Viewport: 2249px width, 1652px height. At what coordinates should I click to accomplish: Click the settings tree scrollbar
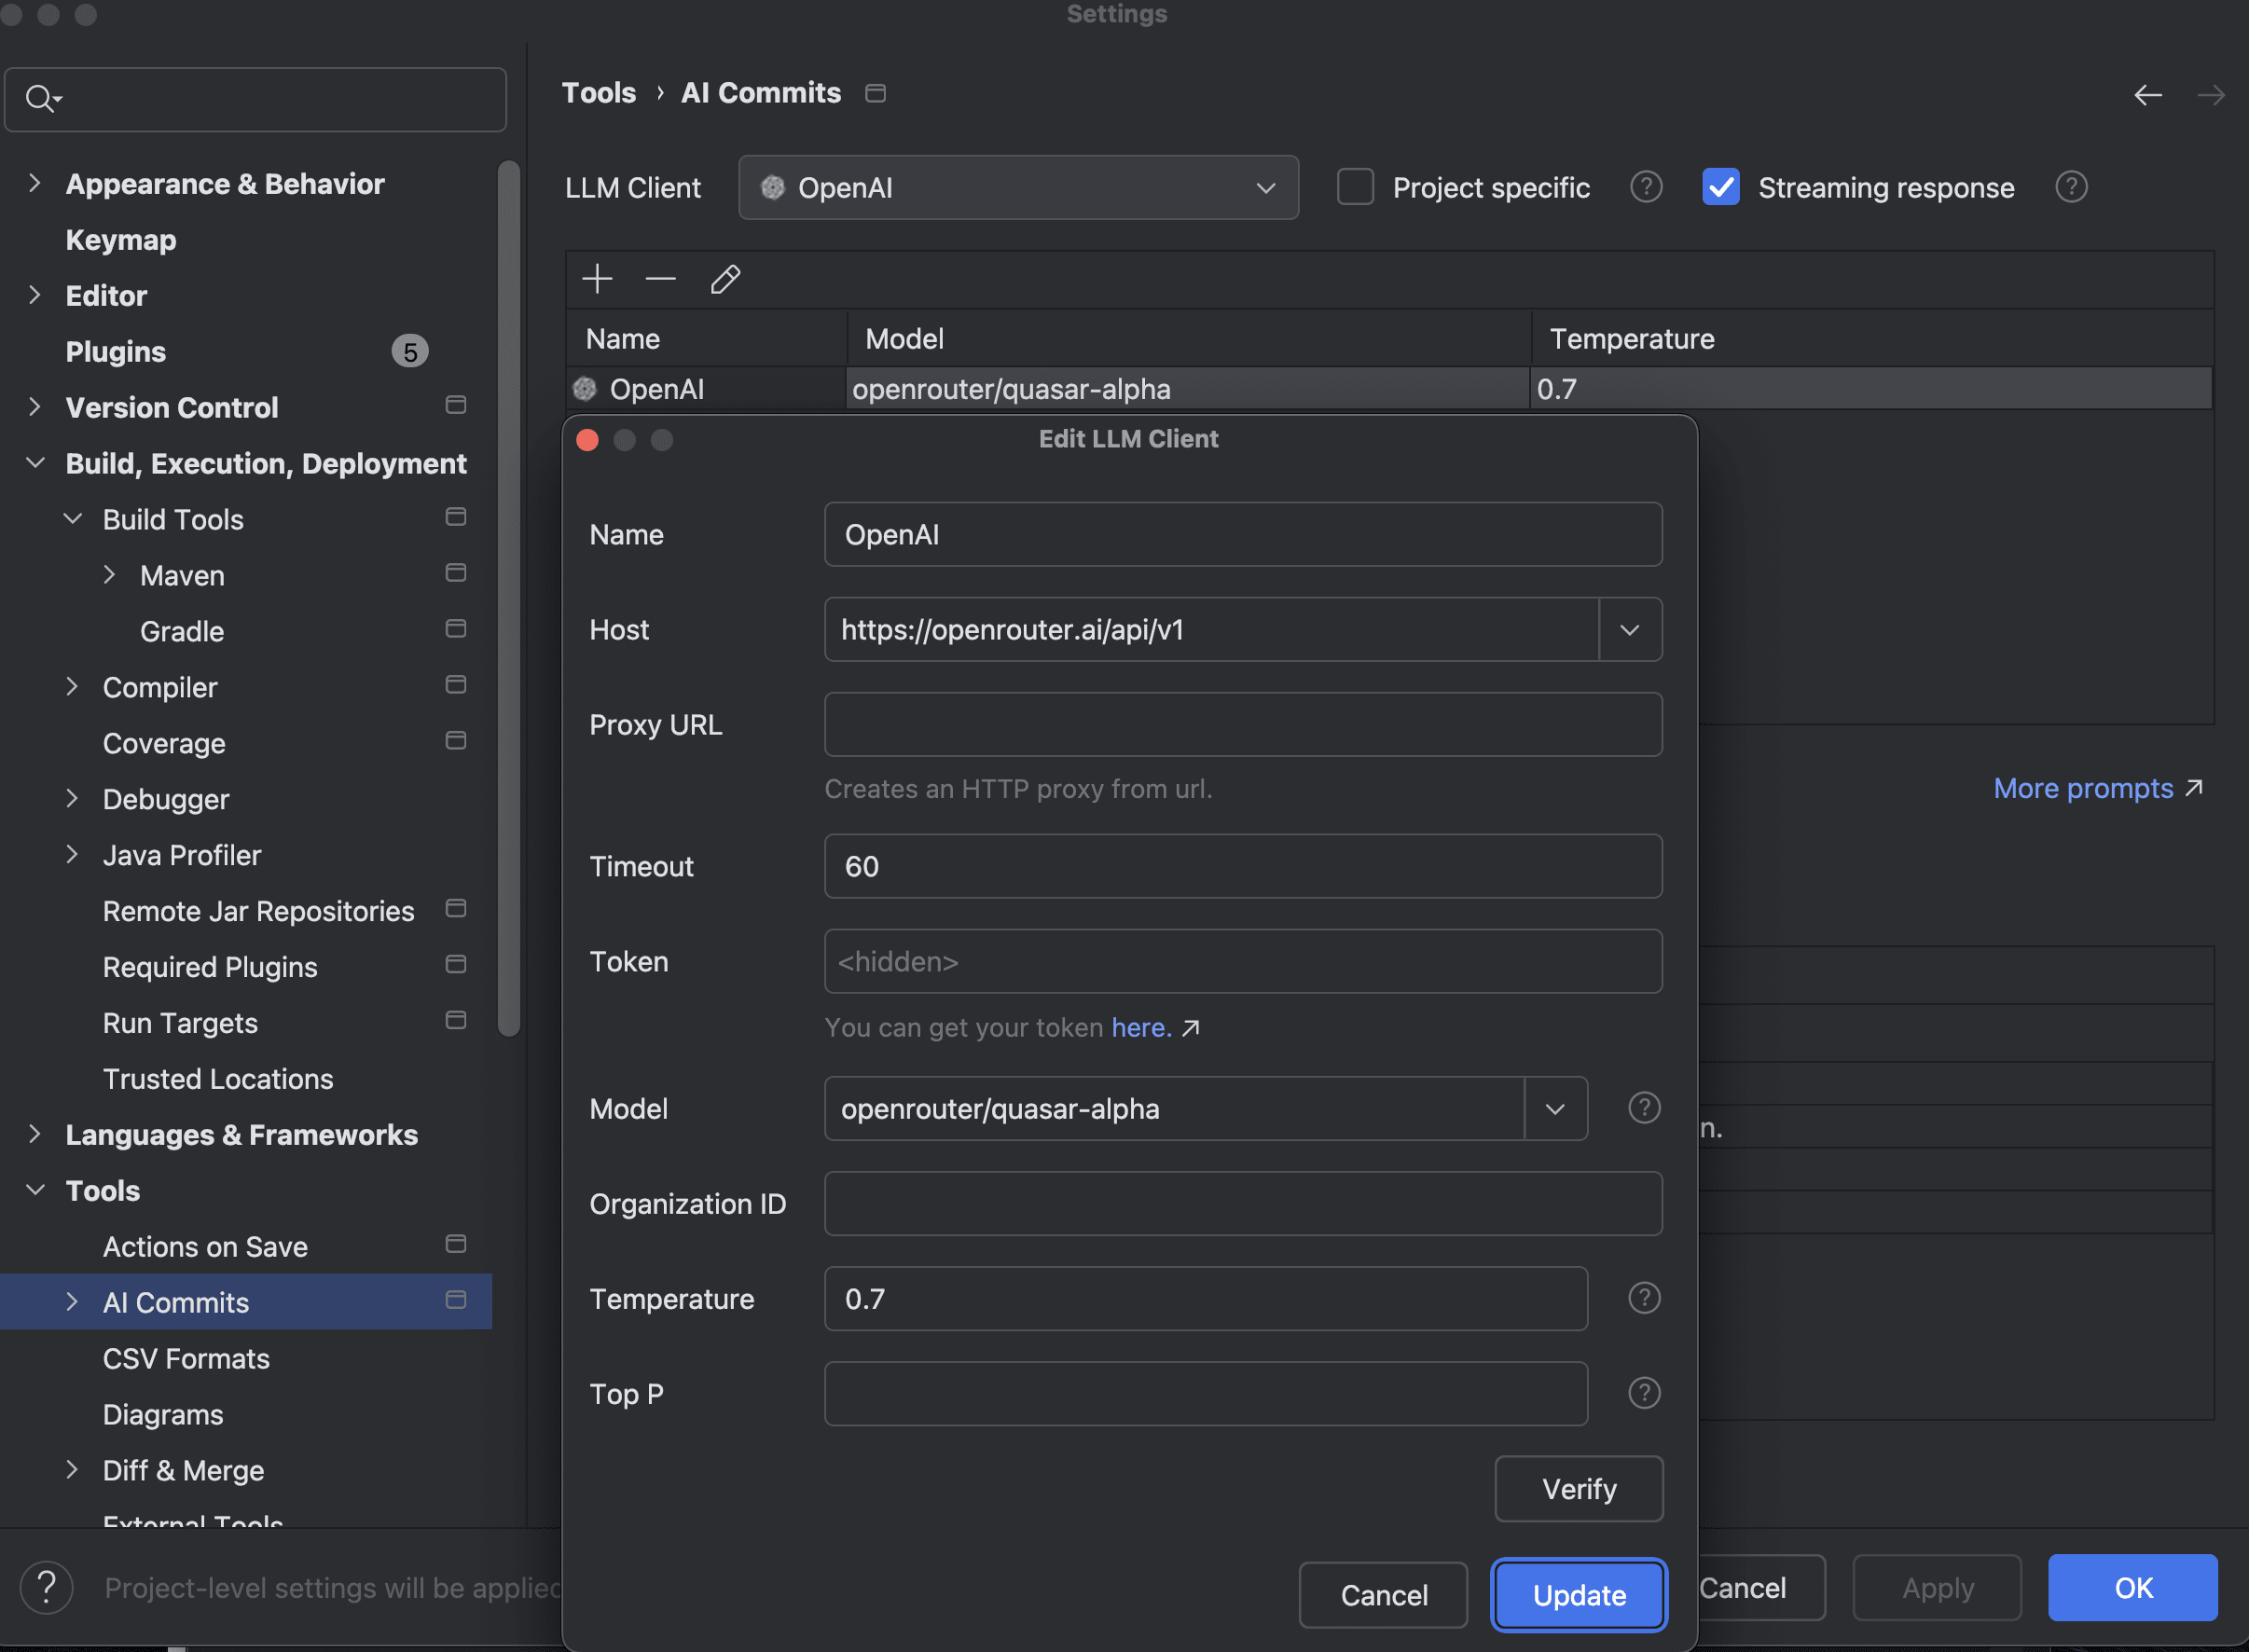pyautogui.click(x=508, y=598)
